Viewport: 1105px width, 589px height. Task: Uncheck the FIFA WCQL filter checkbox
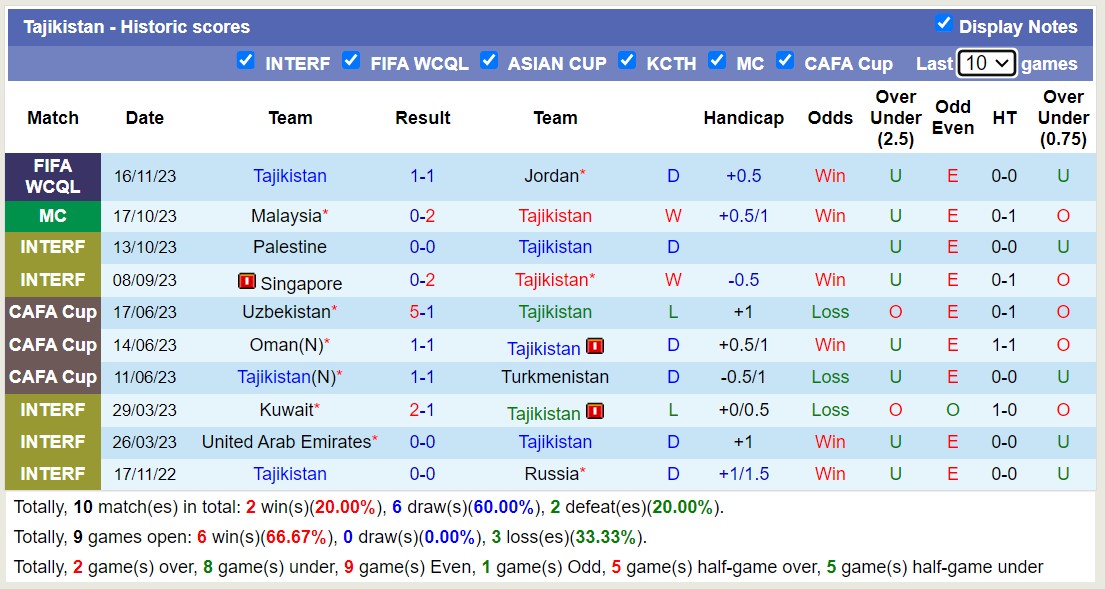(351, 60)
